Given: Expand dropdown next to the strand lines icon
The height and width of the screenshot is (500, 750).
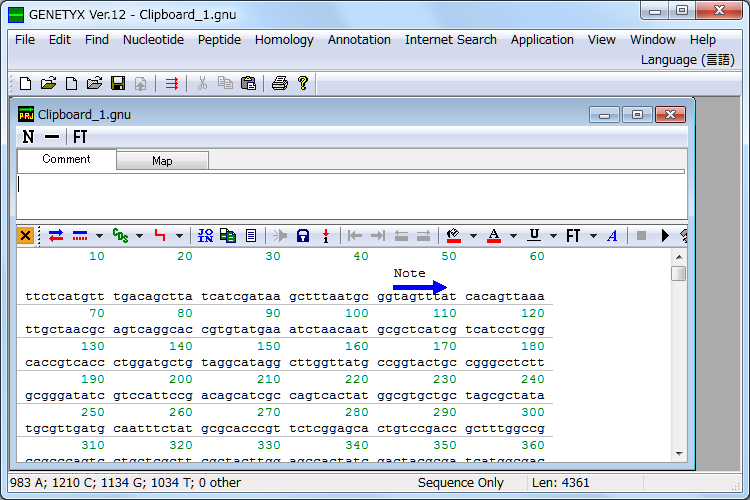Looking at the screenshot, I should pos(99,235).
